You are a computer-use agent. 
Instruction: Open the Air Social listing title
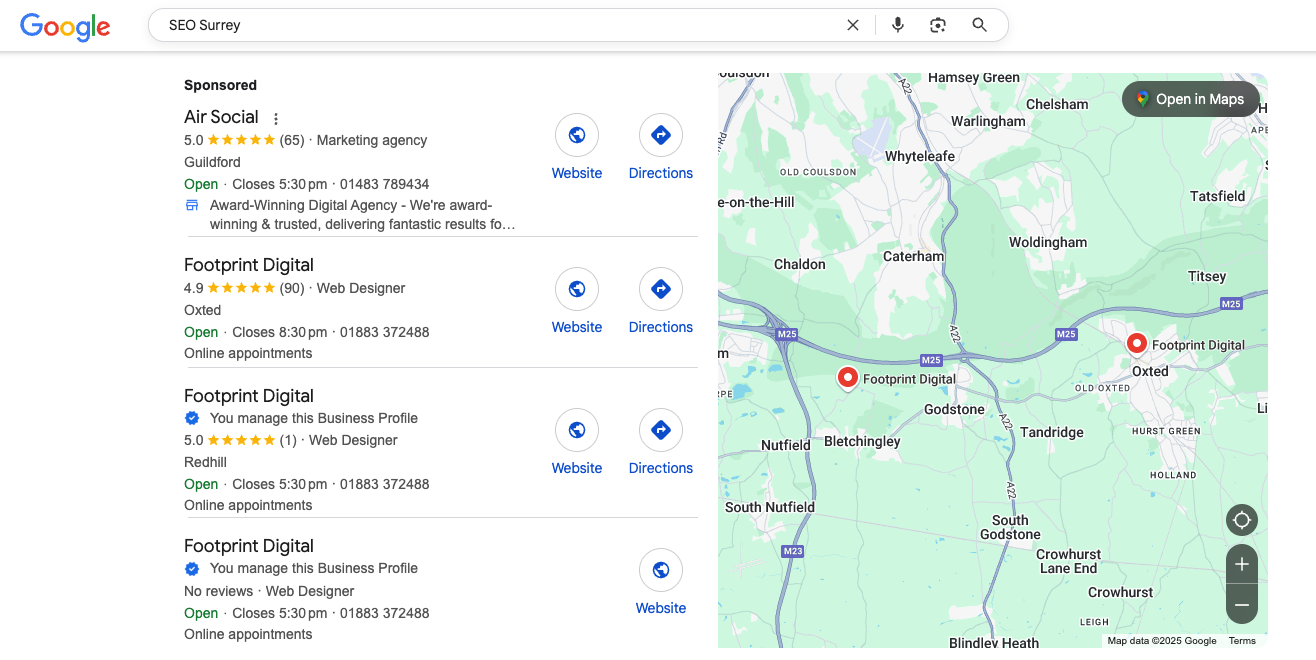click(x=221, y=117)
